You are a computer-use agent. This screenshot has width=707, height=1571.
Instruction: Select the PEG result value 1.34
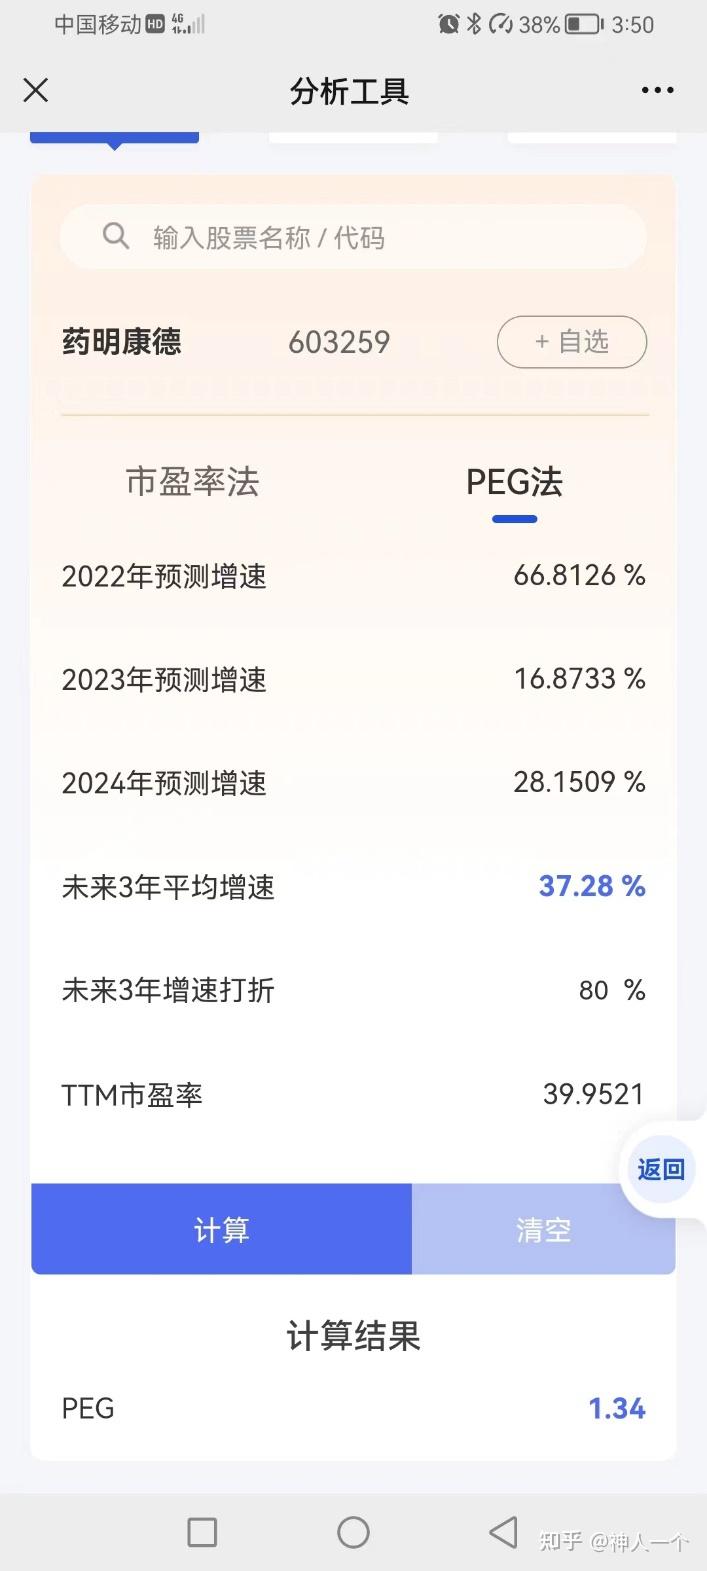point(617,1407)
